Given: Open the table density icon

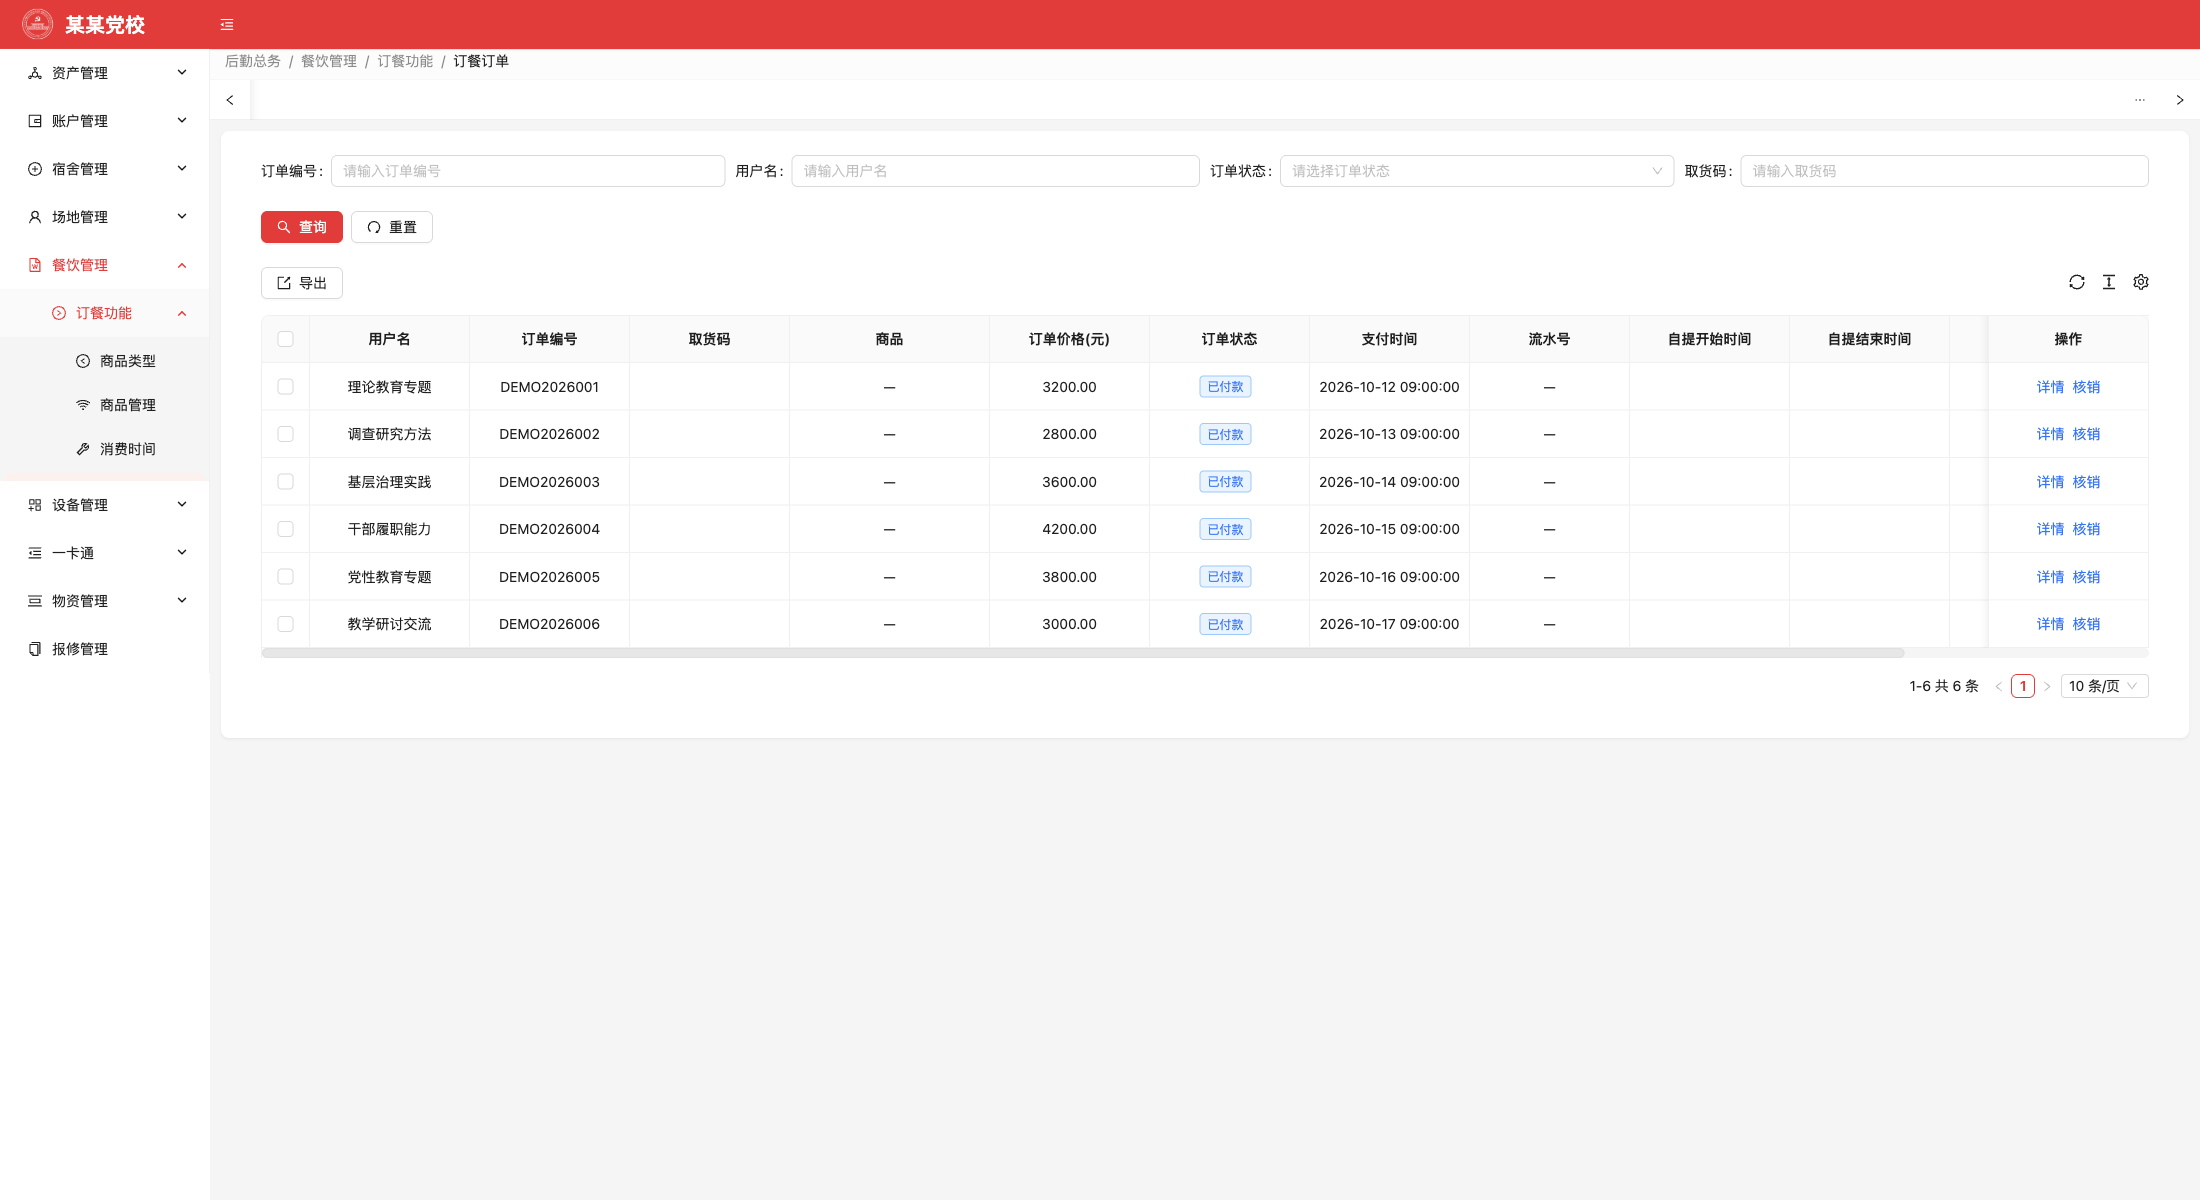Looking at the screenshot, I should (x=2109, y=283).
